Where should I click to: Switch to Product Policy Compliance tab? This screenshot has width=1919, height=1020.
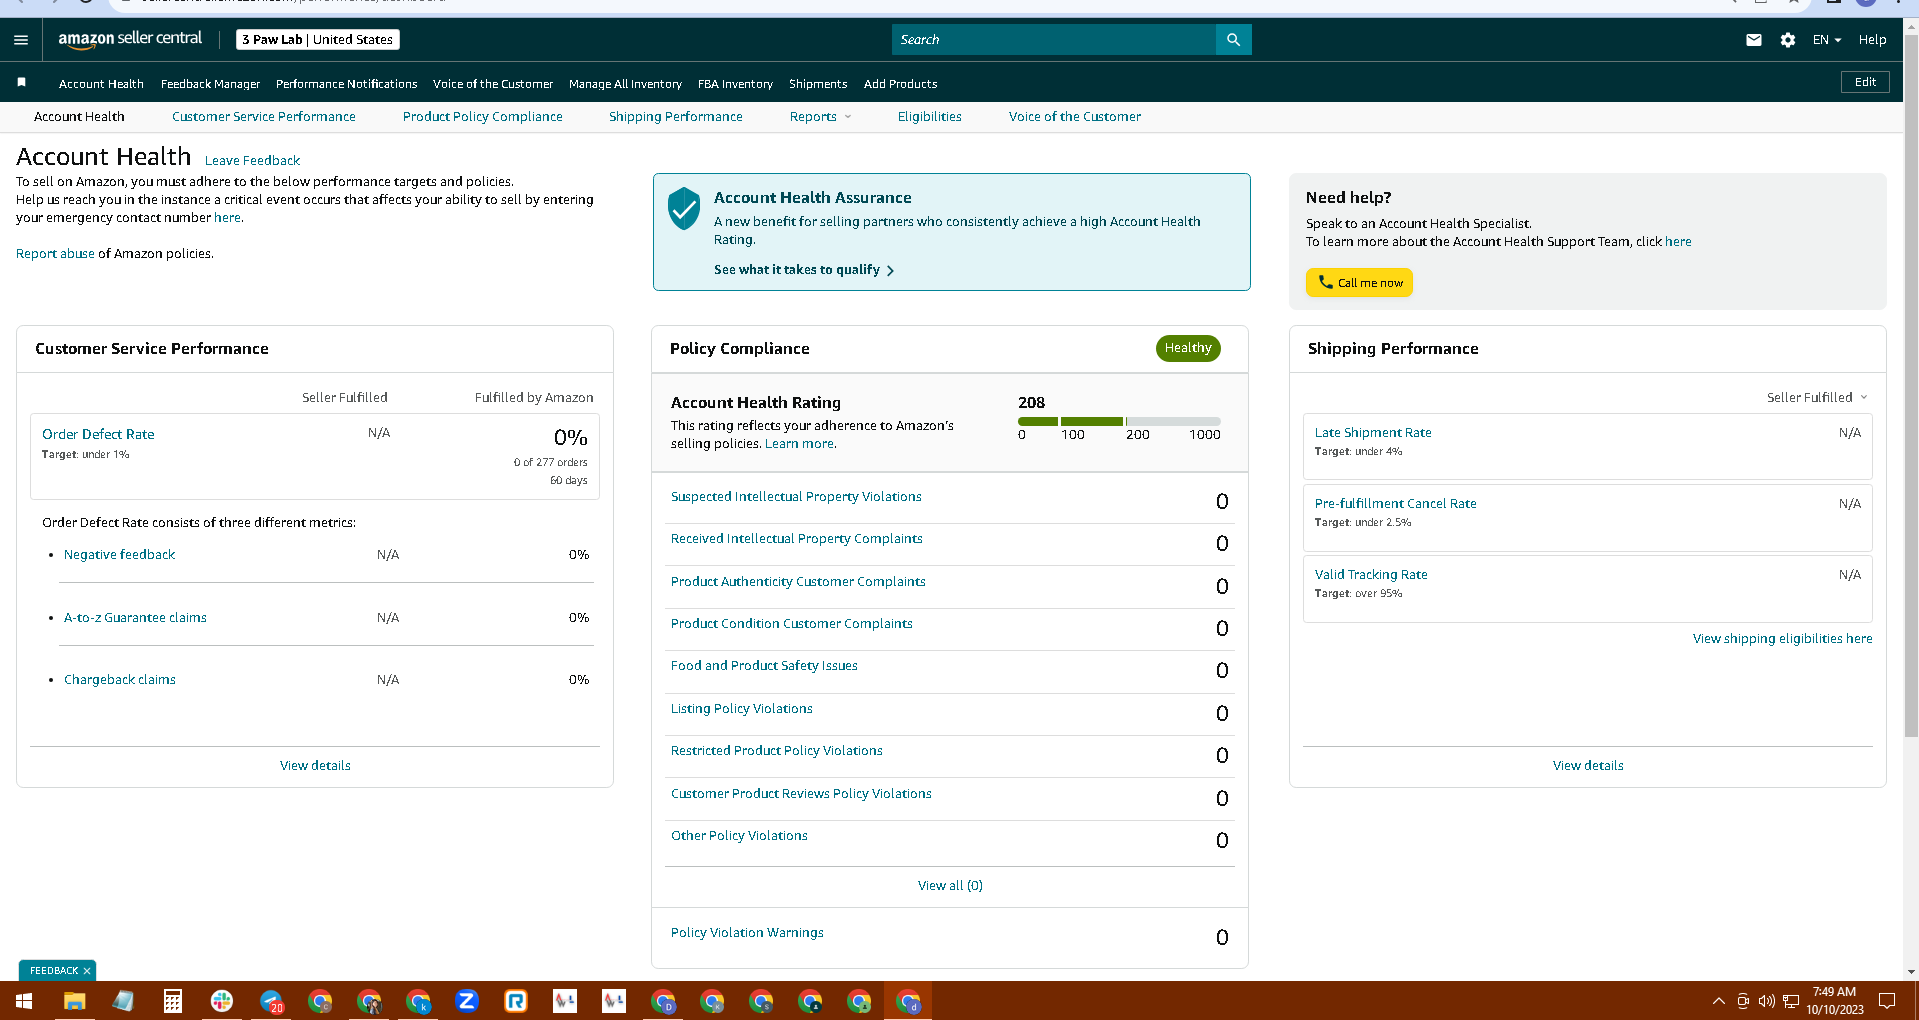pos(483,117)
